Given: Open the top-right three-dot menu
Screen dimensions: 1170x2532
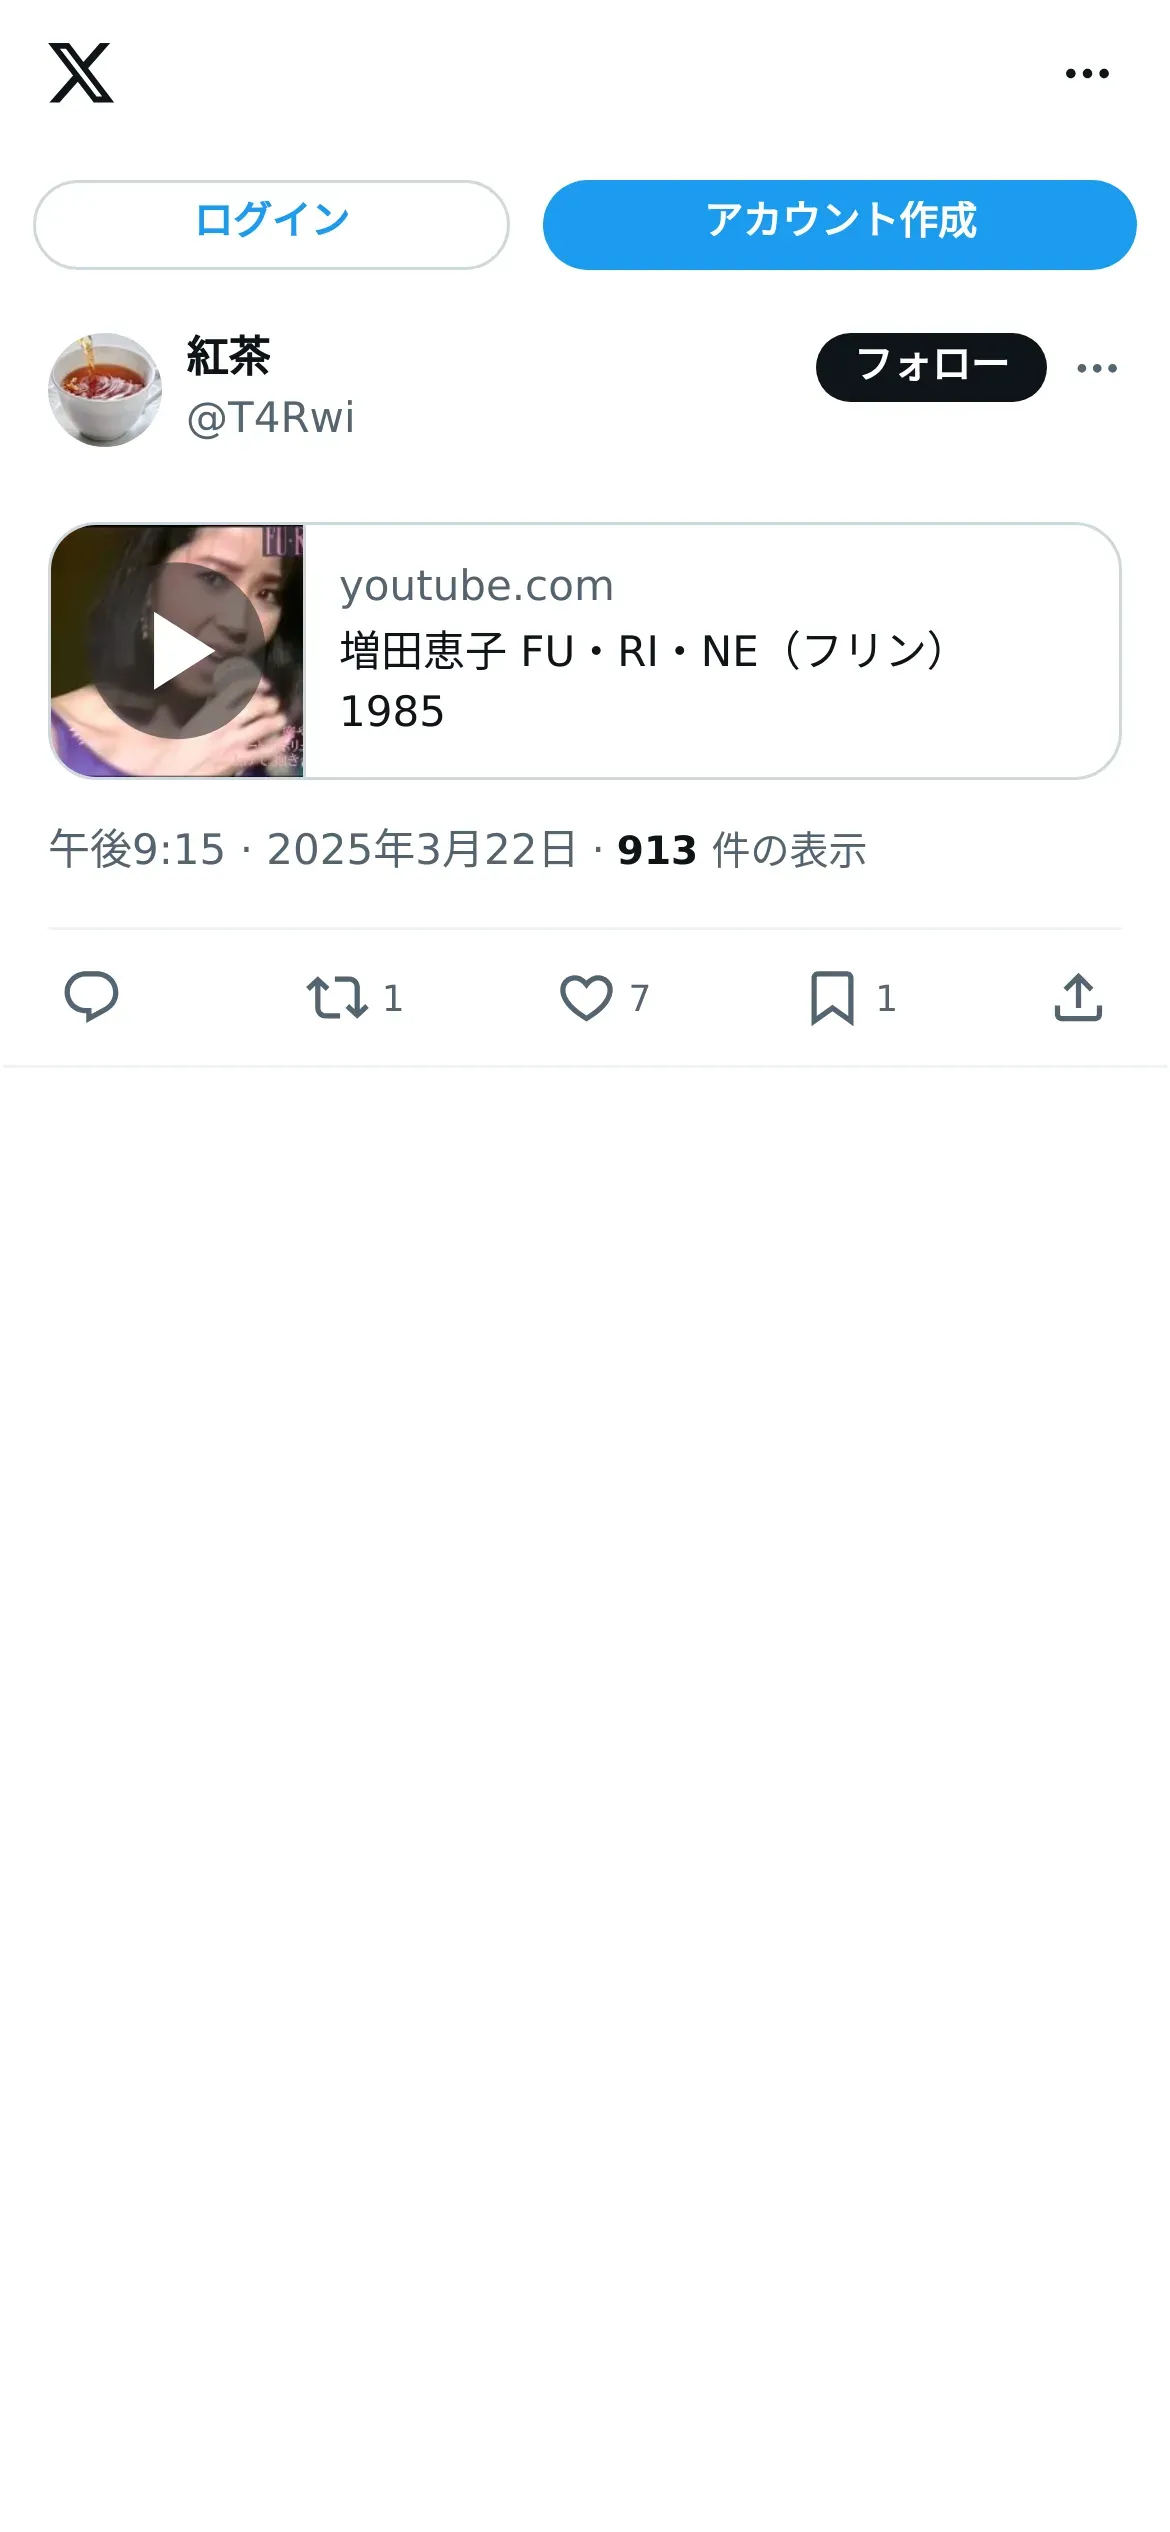Looking at the screenshot, I should tap(1087, 73).
